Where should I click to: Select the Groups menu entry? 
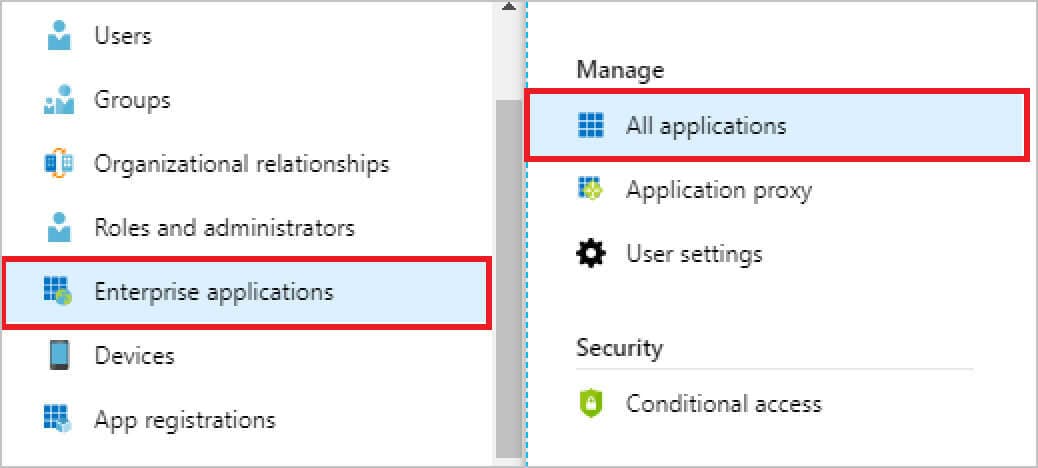click(132, 101)
